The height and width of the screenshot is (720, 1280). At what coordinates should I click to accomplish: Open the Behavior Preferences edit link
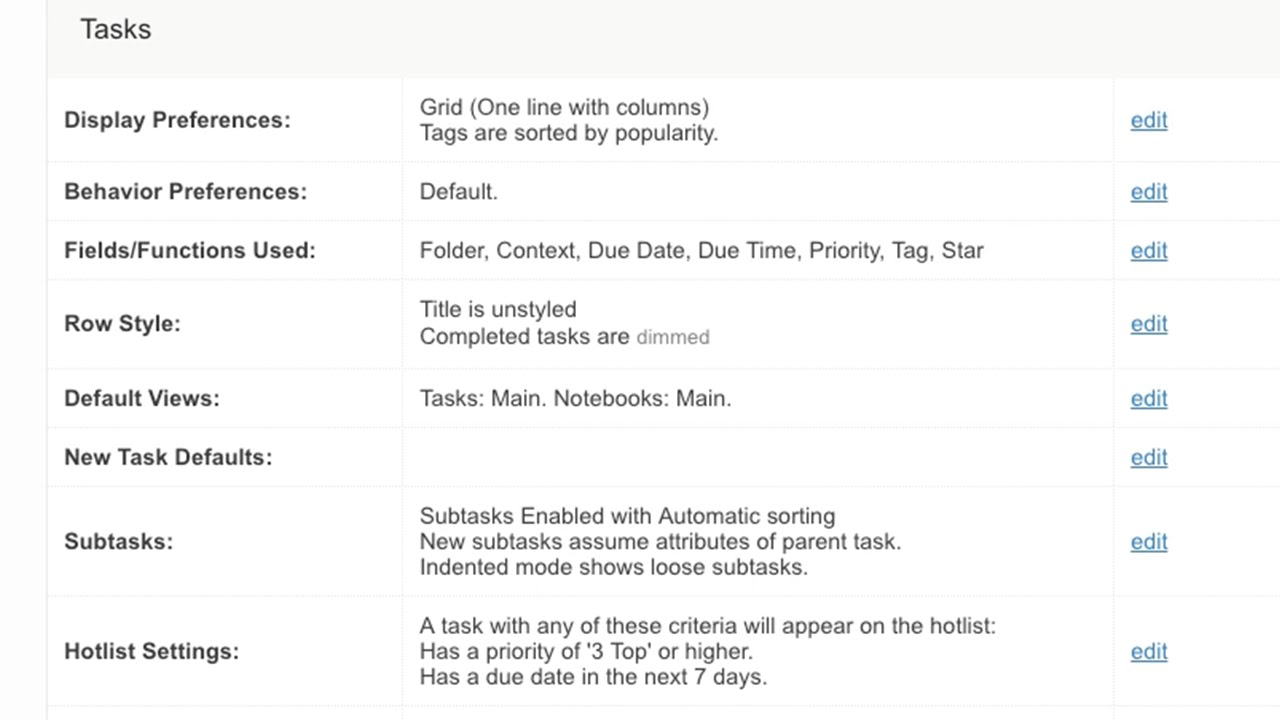1148,192
